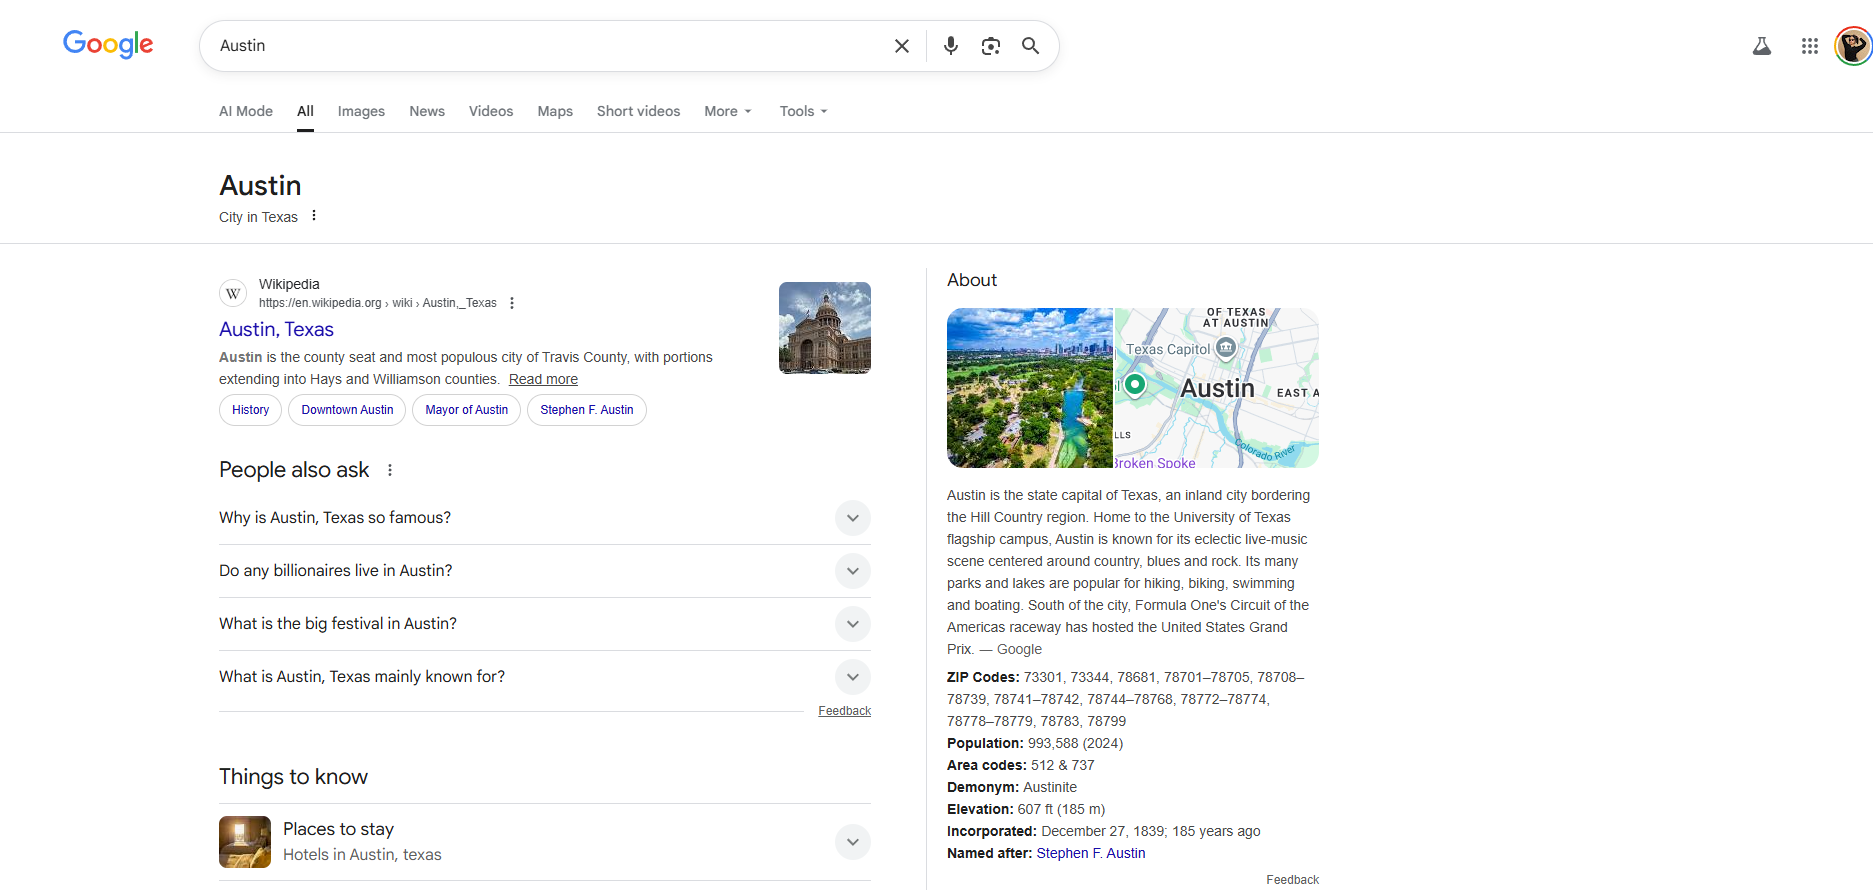Open search by image camera icon
Screen dimensions: 1873x890
990,46
